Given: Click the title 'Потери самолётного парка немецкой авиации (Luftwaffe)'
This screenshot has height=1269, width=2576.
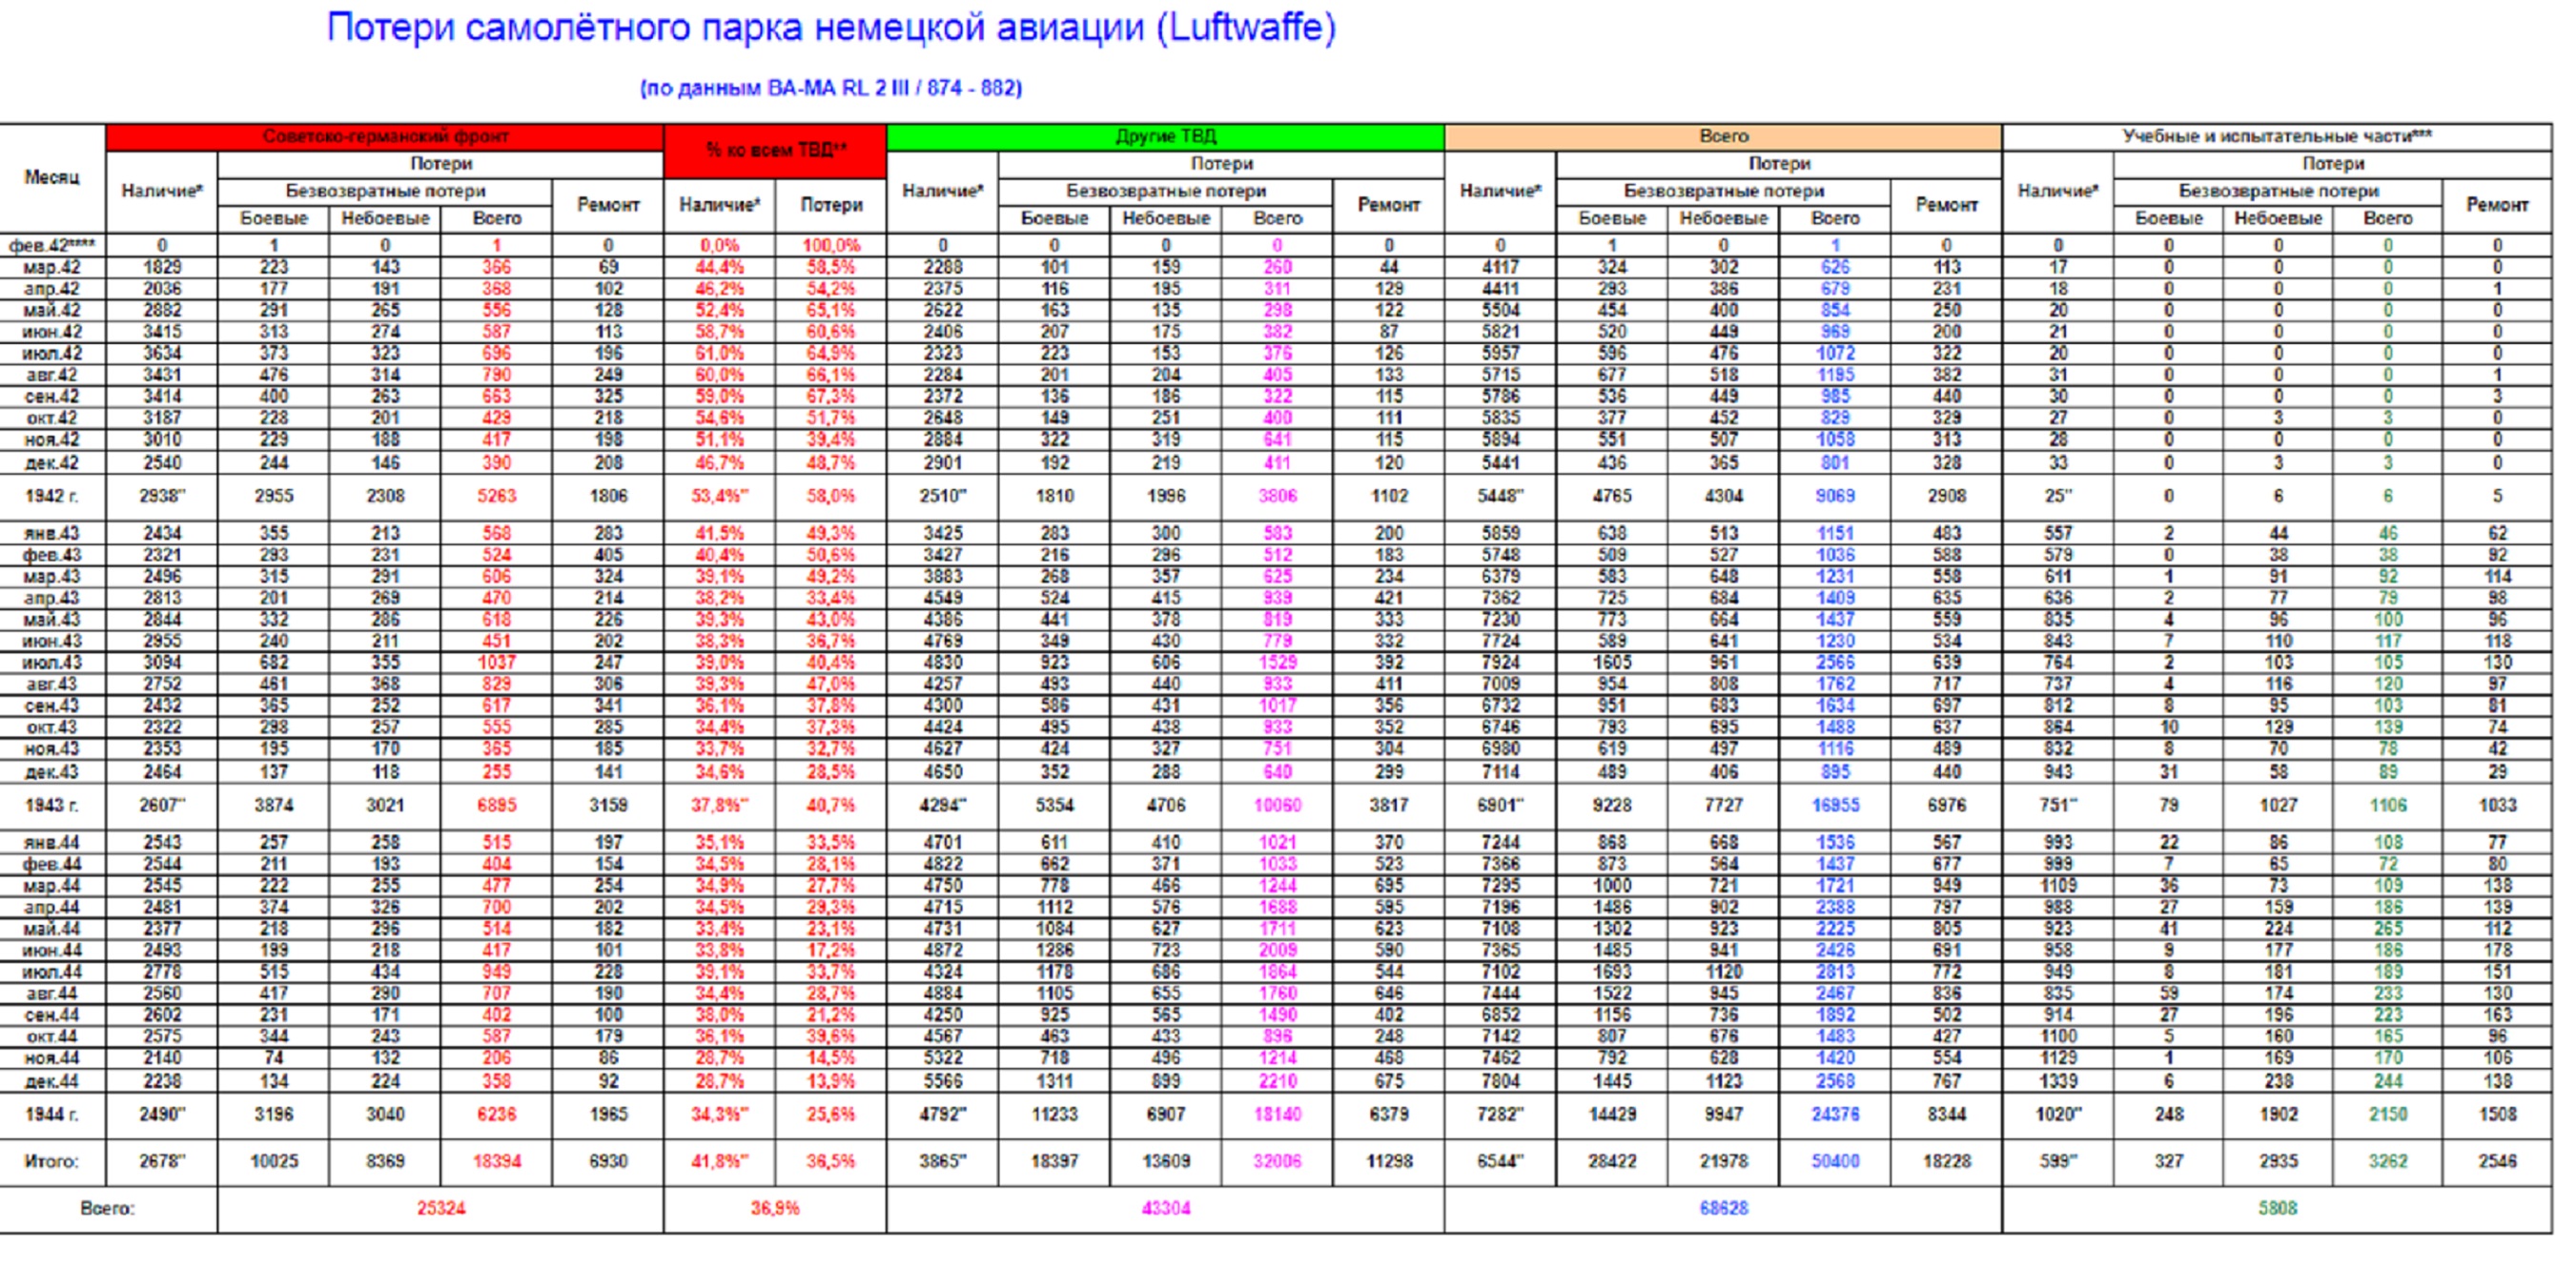Looking at the screenshot, I should 831,28.
